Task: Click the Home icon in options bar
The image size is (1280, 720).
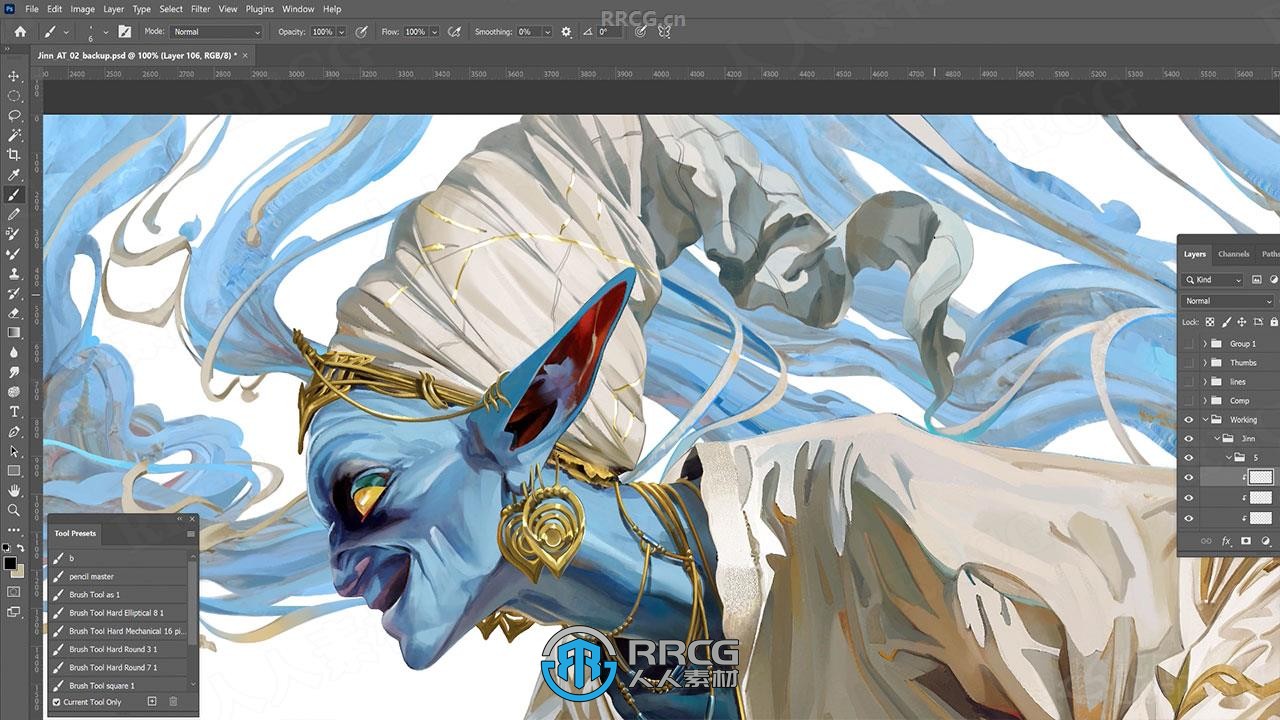Action: [19, 32]
